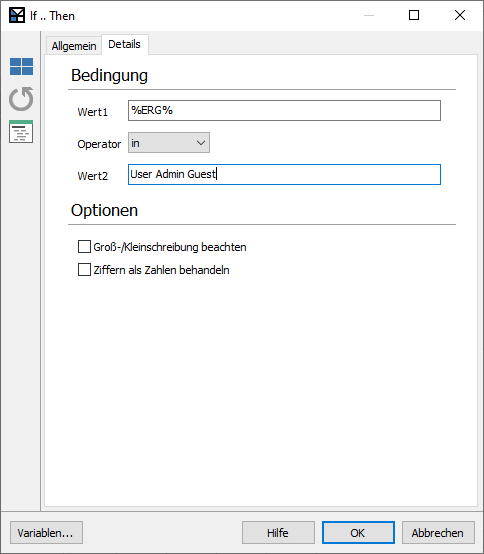
Task: Click the Abbrechen button
Action: pos(438,532)
